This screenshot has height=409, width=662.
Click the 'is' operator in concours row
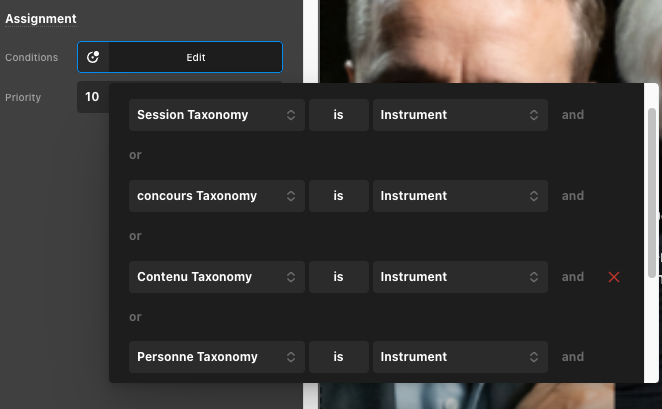tap(338, 196)
